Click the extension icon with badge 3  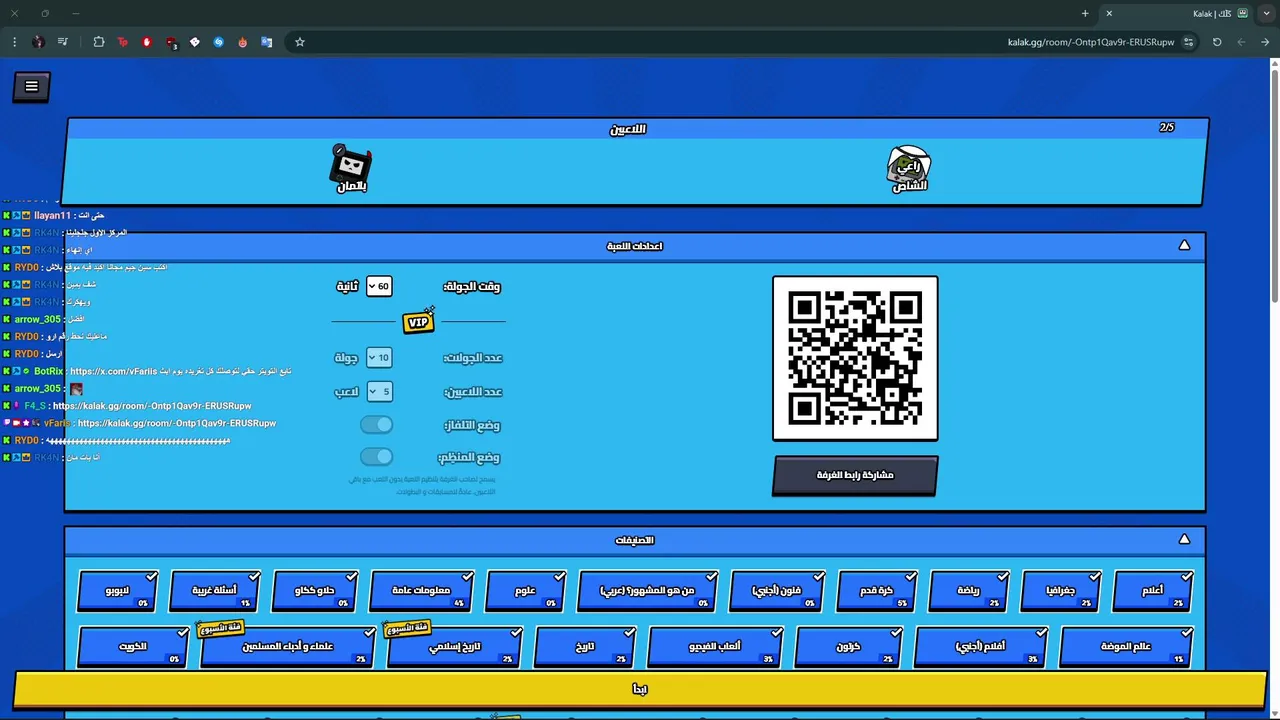point(171,42)
